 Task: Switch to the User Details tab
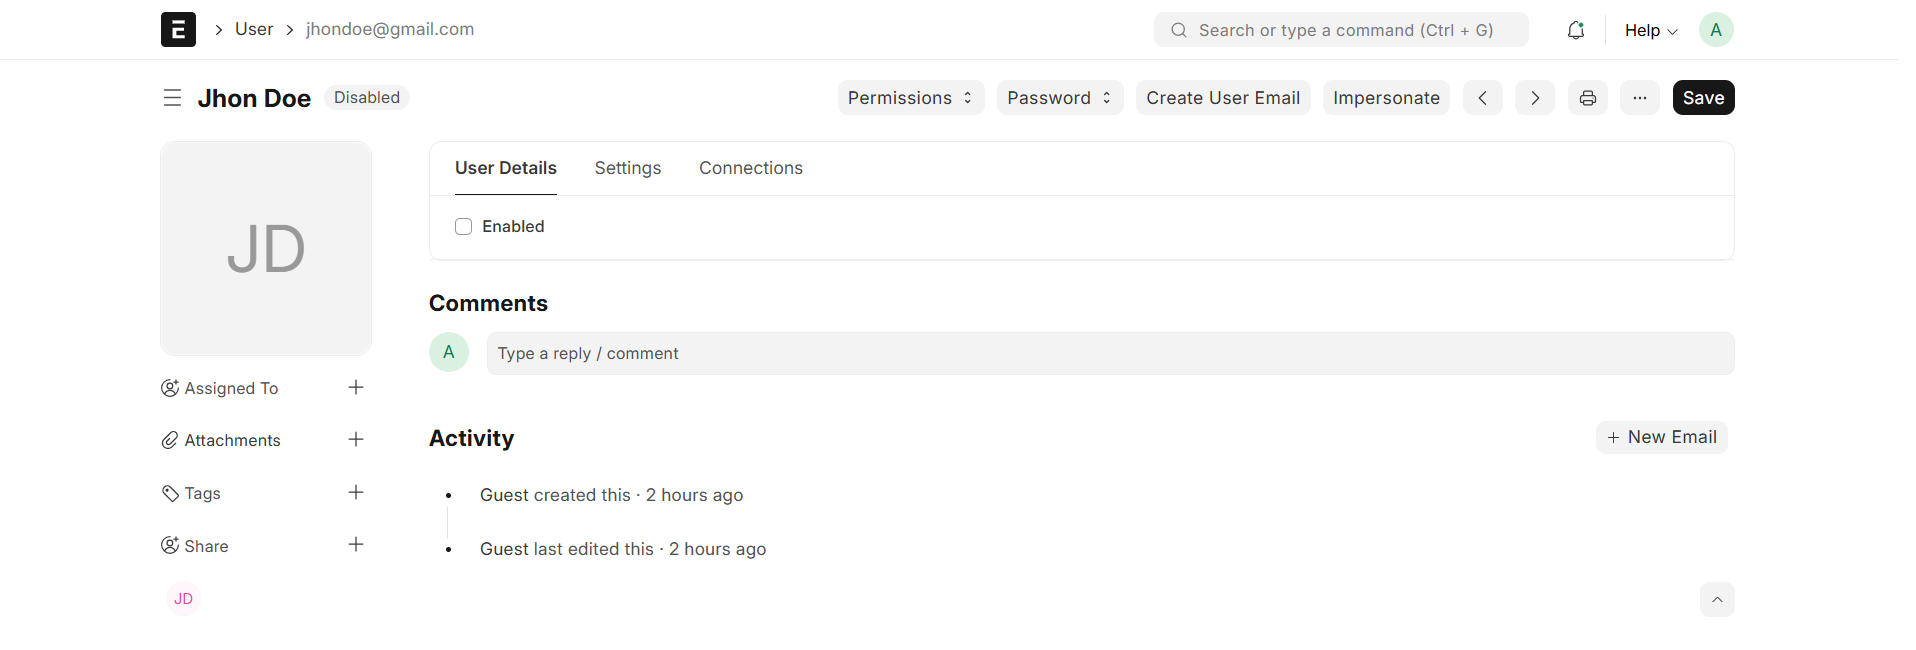(x=506, y=168)
